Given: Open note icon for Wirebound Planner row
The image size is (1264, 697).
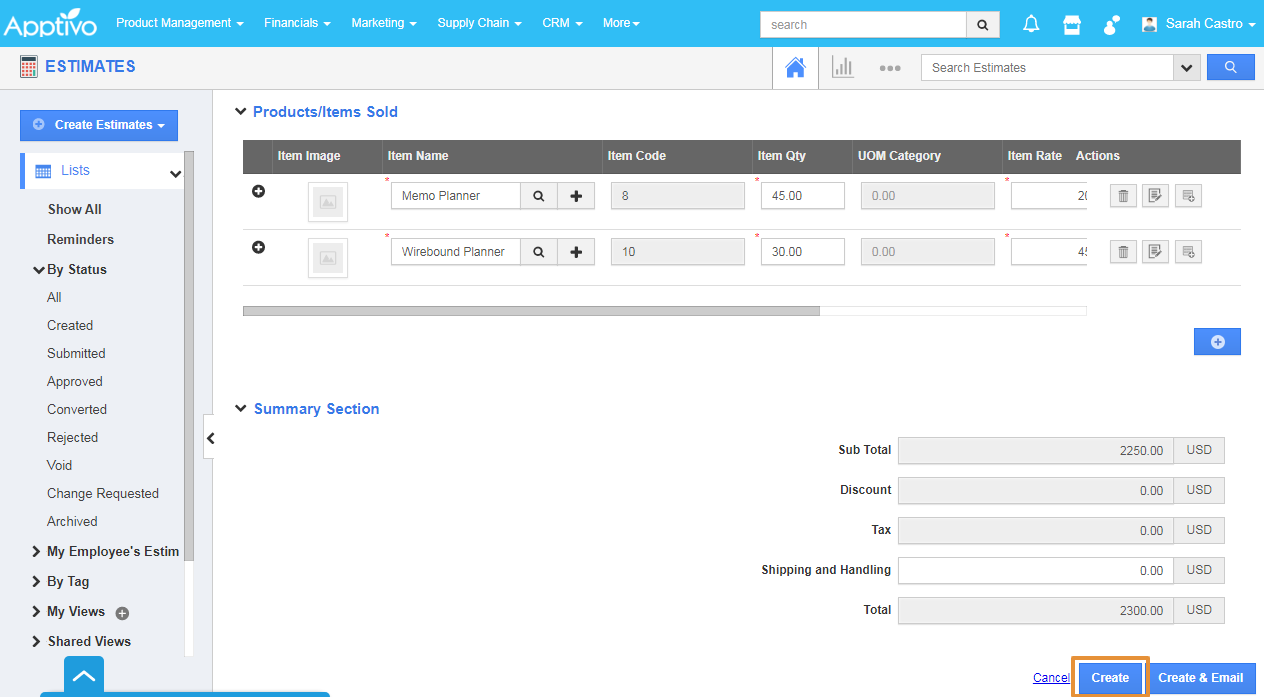Looking at the screenshot, I should pos(1155,252).
